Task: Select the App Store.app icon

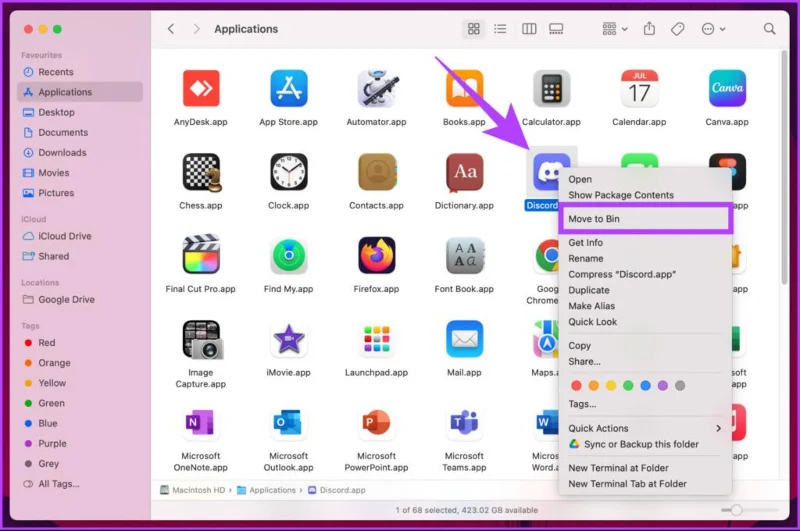Action: (x=289, y=88)
